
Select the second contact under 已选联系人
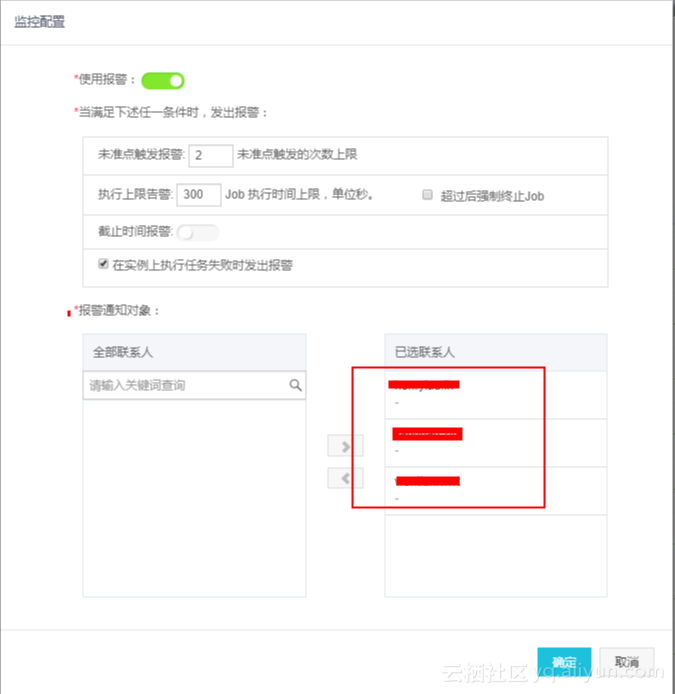496,443
